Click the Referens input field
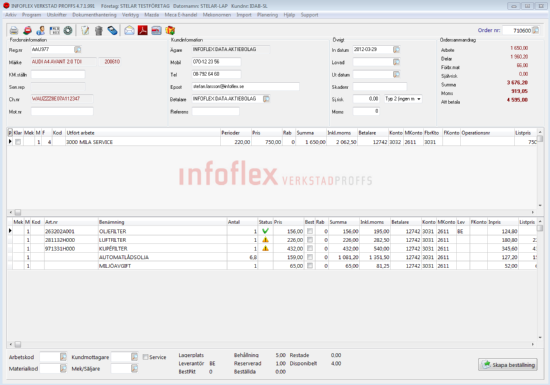The width and height of the screenshot is (550, 385). (215, 112)
